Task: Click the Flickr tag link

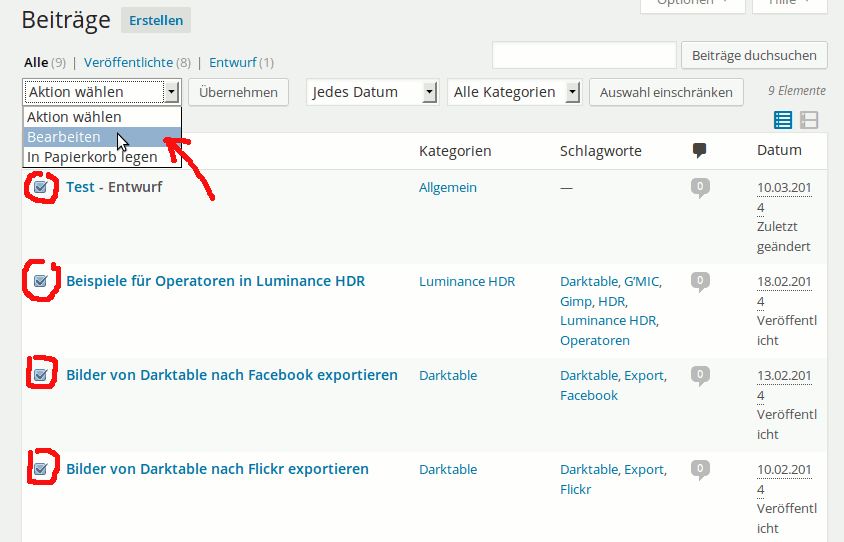Action: [575, 489]
